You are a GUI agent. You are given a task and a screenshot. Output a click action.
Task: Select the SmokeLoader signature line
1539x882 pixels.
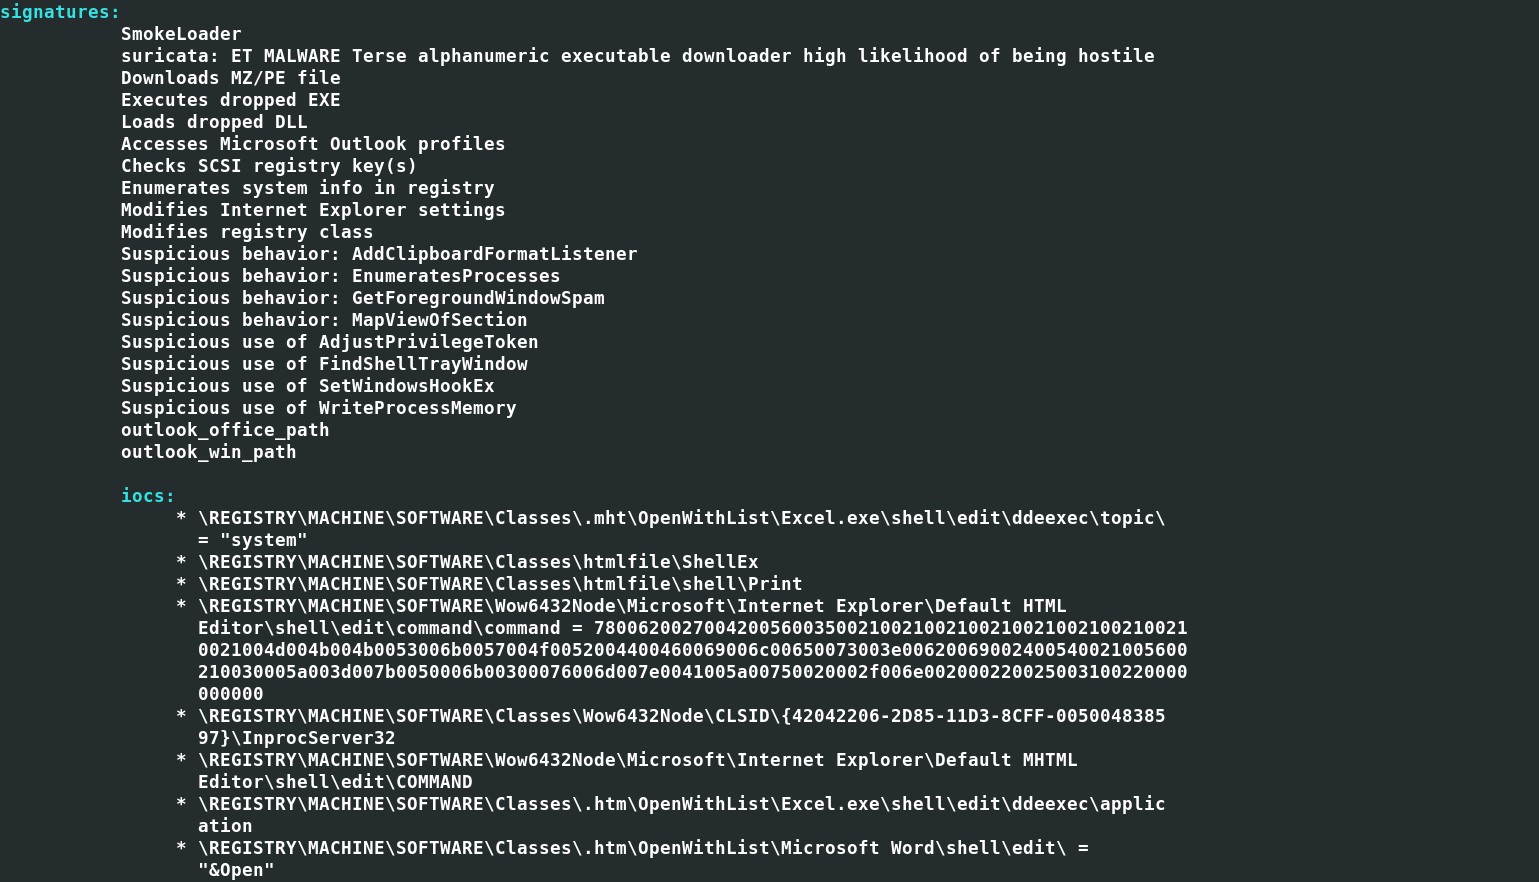181,34
